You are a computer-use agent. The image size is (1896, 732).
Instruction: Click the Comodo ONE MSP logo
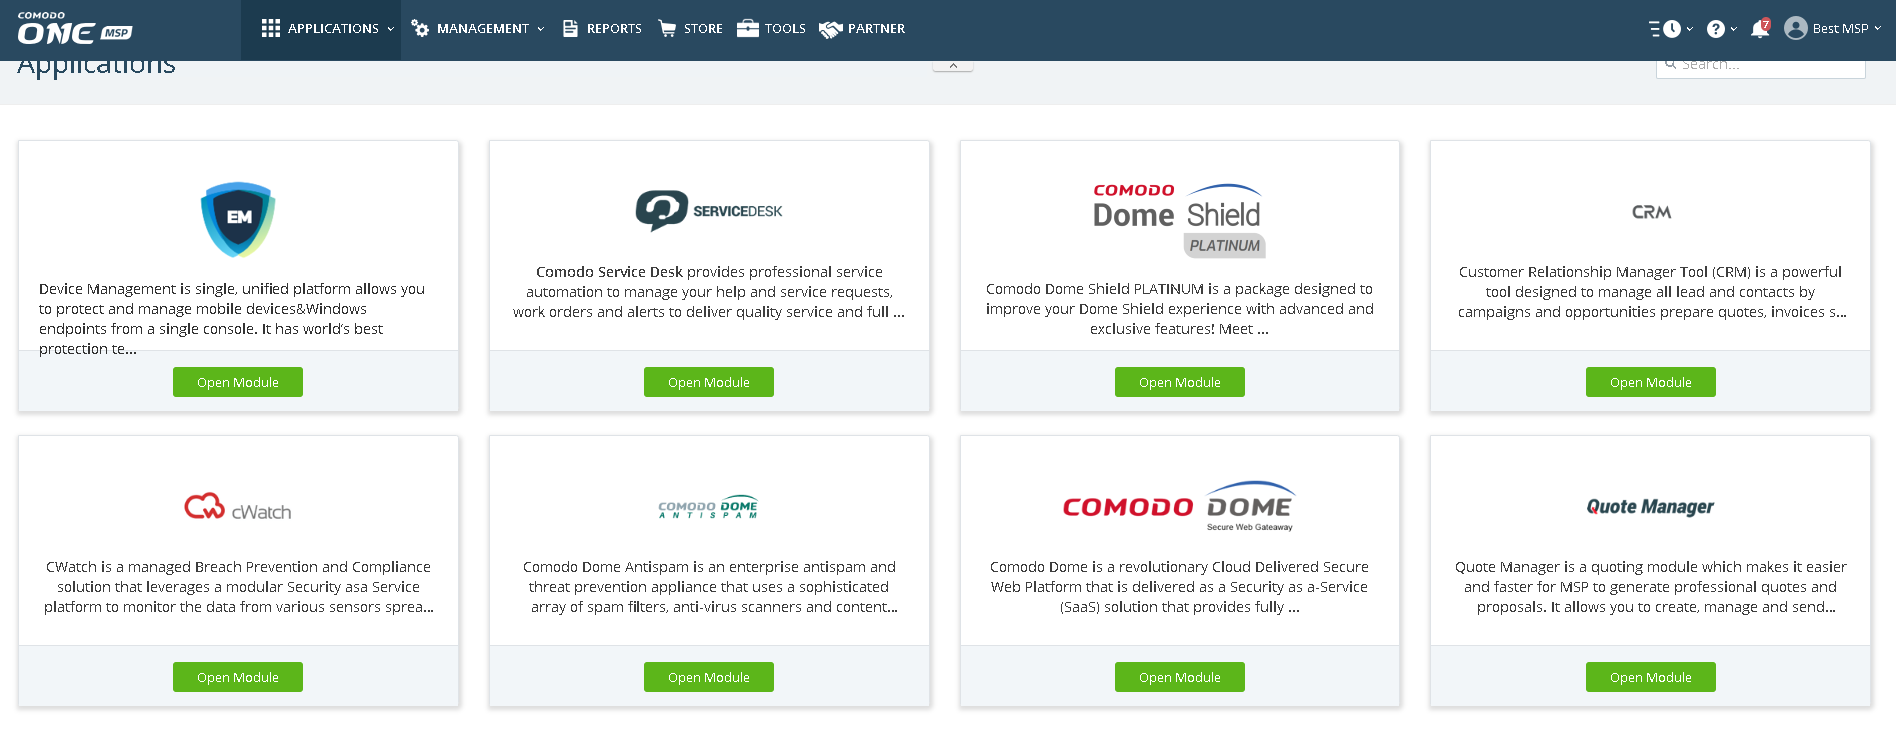(x=74, y=29)
